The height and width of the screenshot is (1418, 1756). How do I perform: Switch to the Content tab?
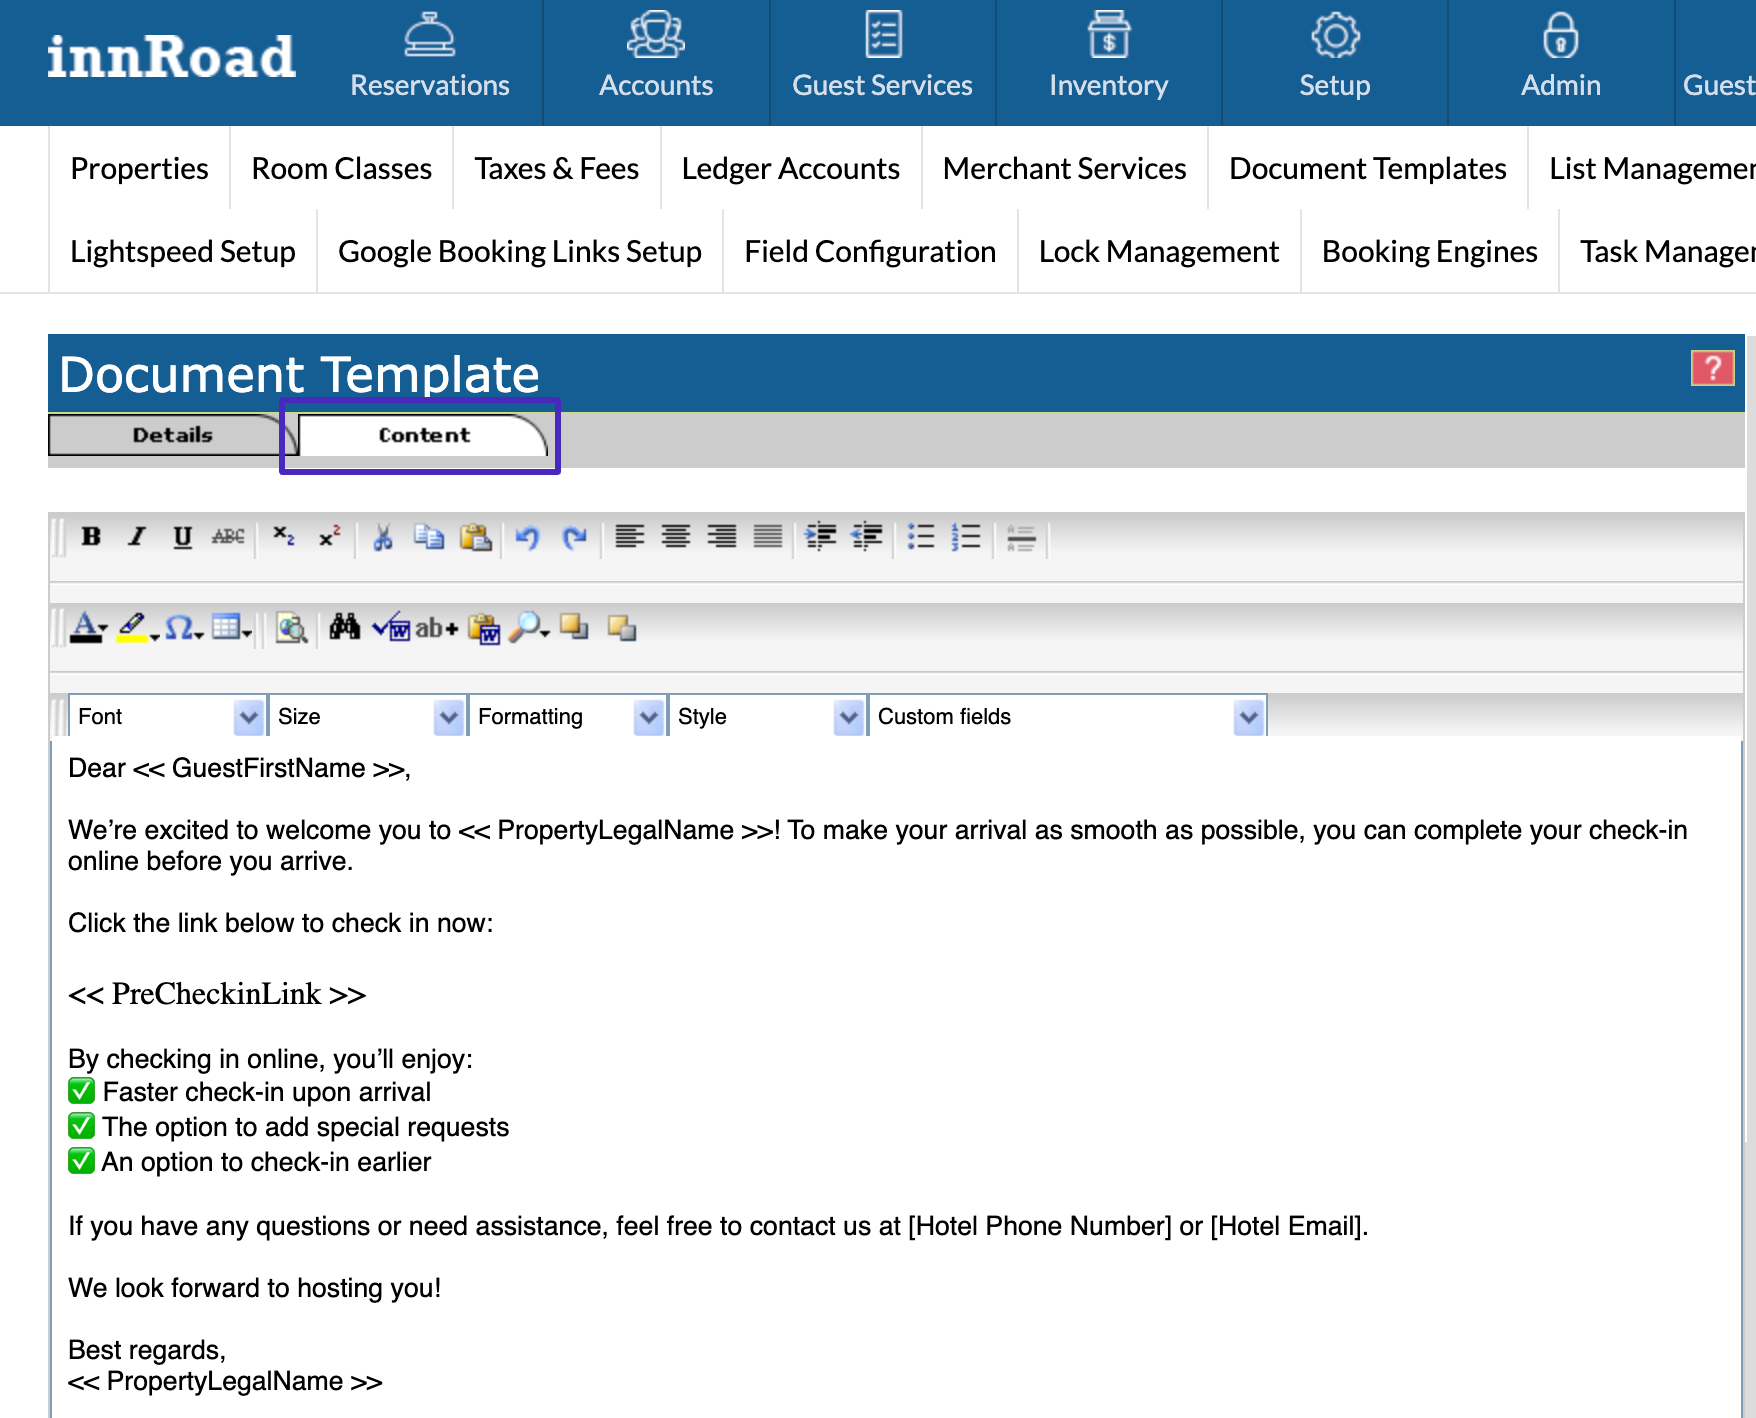[424, 435]
